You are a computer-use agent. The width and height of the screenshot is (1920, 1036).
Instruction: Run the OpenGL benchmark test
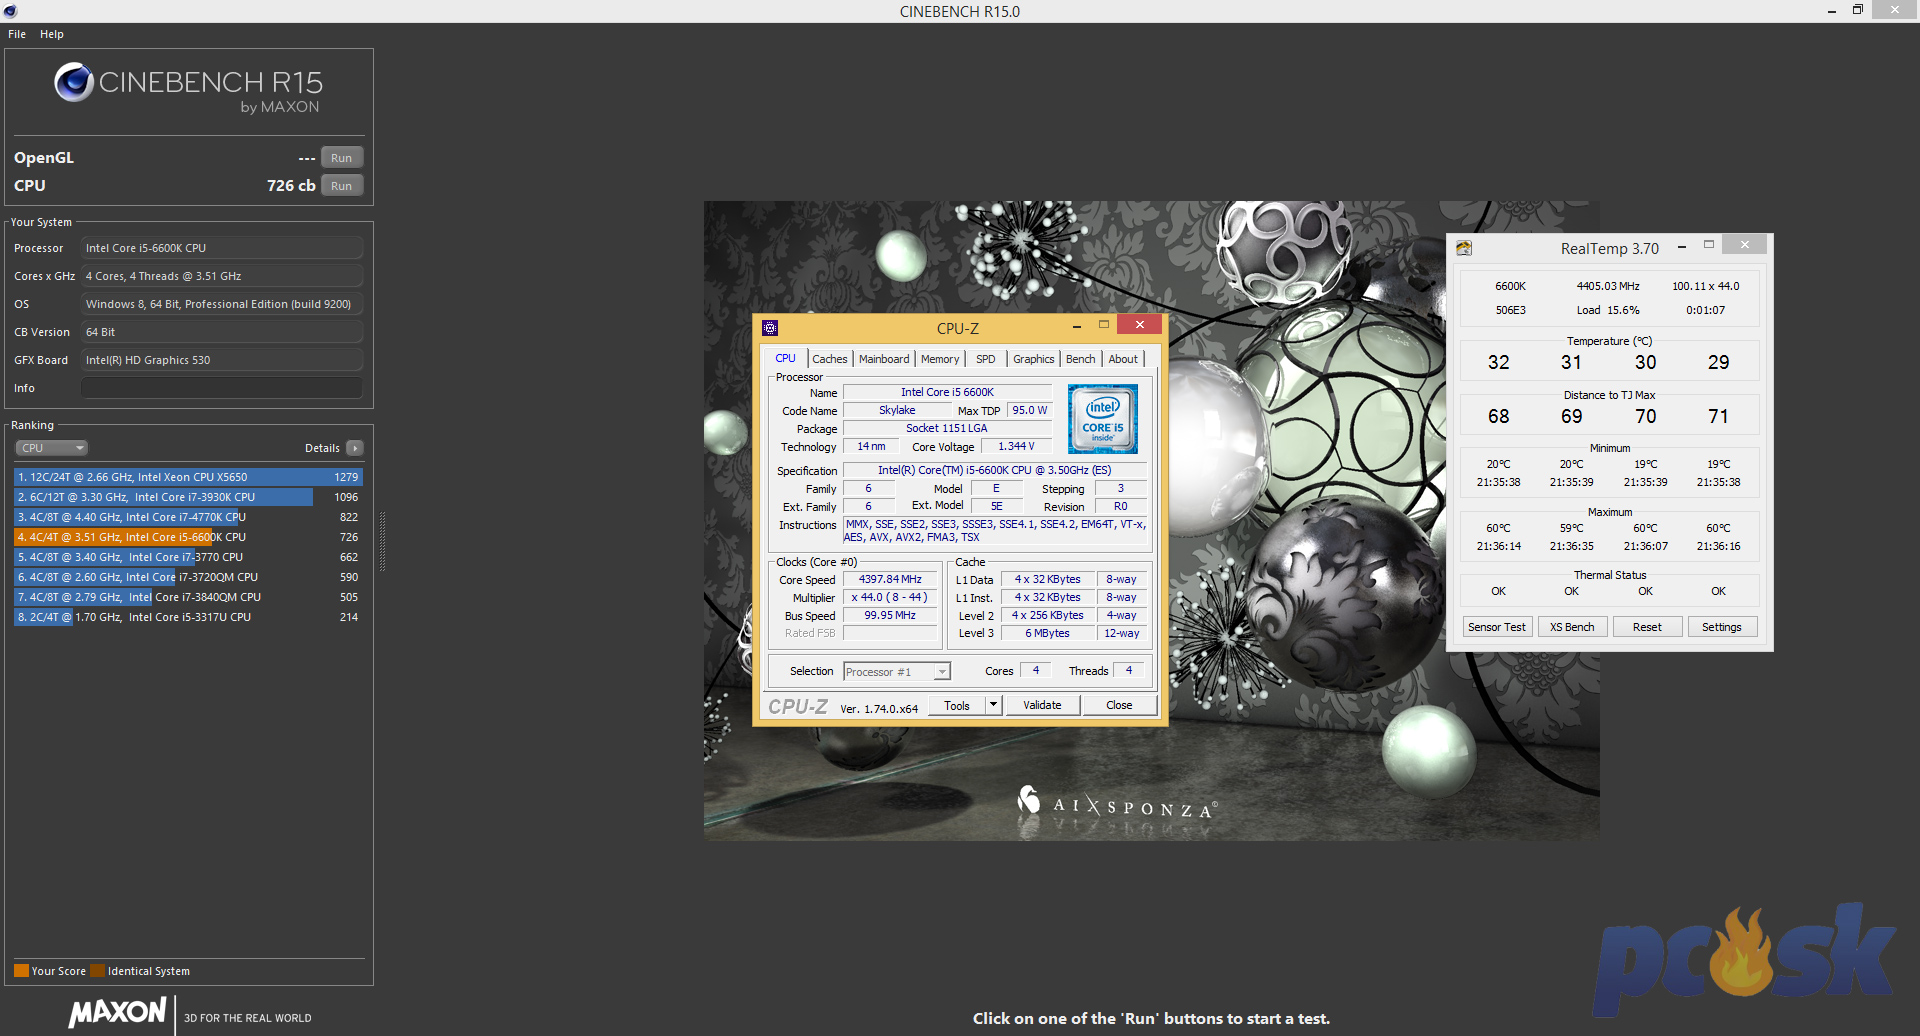(x=341, y=158)
